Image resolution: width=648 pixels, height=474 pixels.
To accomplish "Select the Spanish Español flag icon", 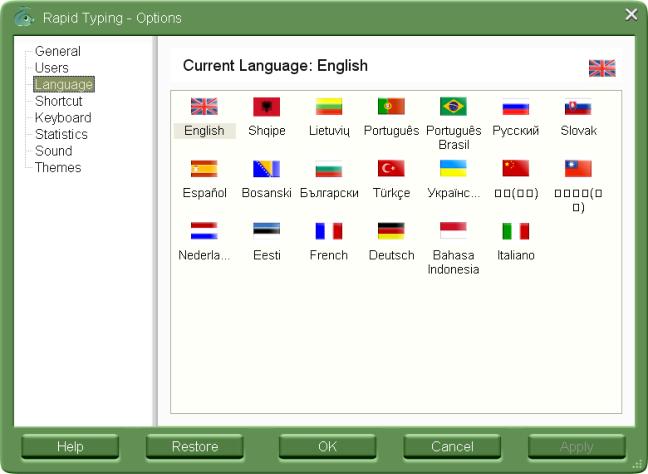I will (x=204, y=169).
